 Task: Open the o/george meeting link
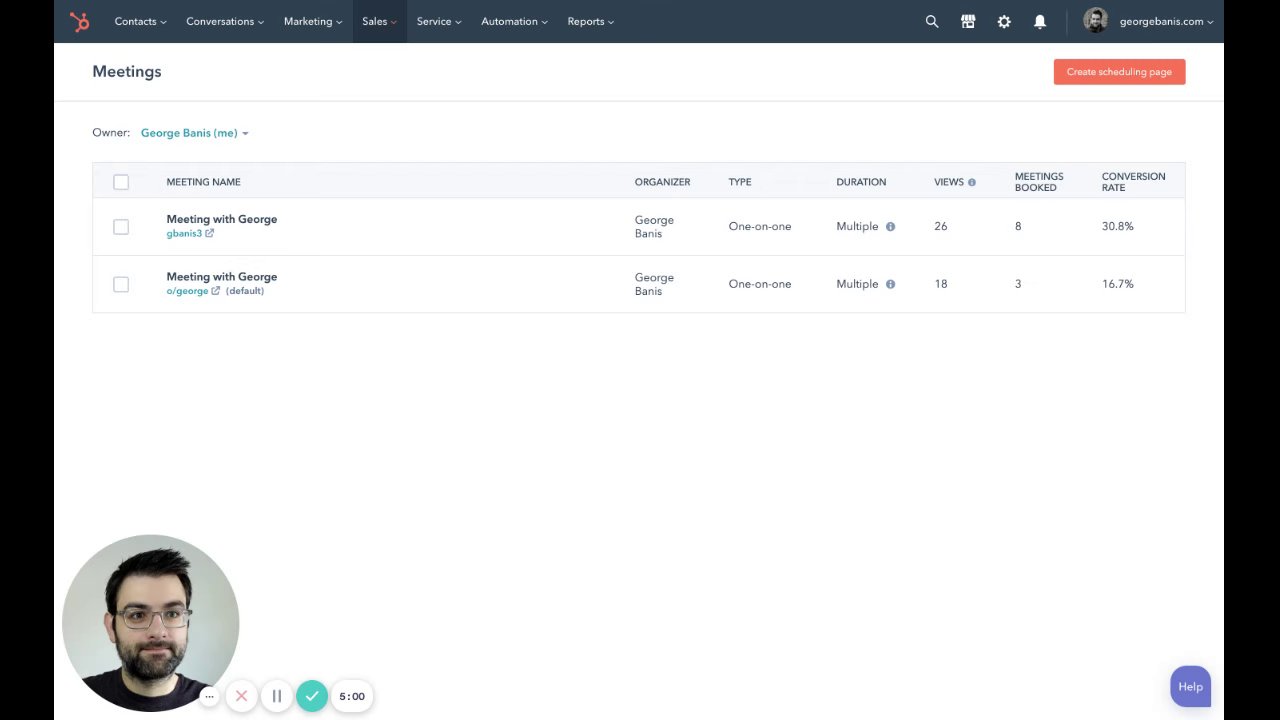tap(187, 291)
